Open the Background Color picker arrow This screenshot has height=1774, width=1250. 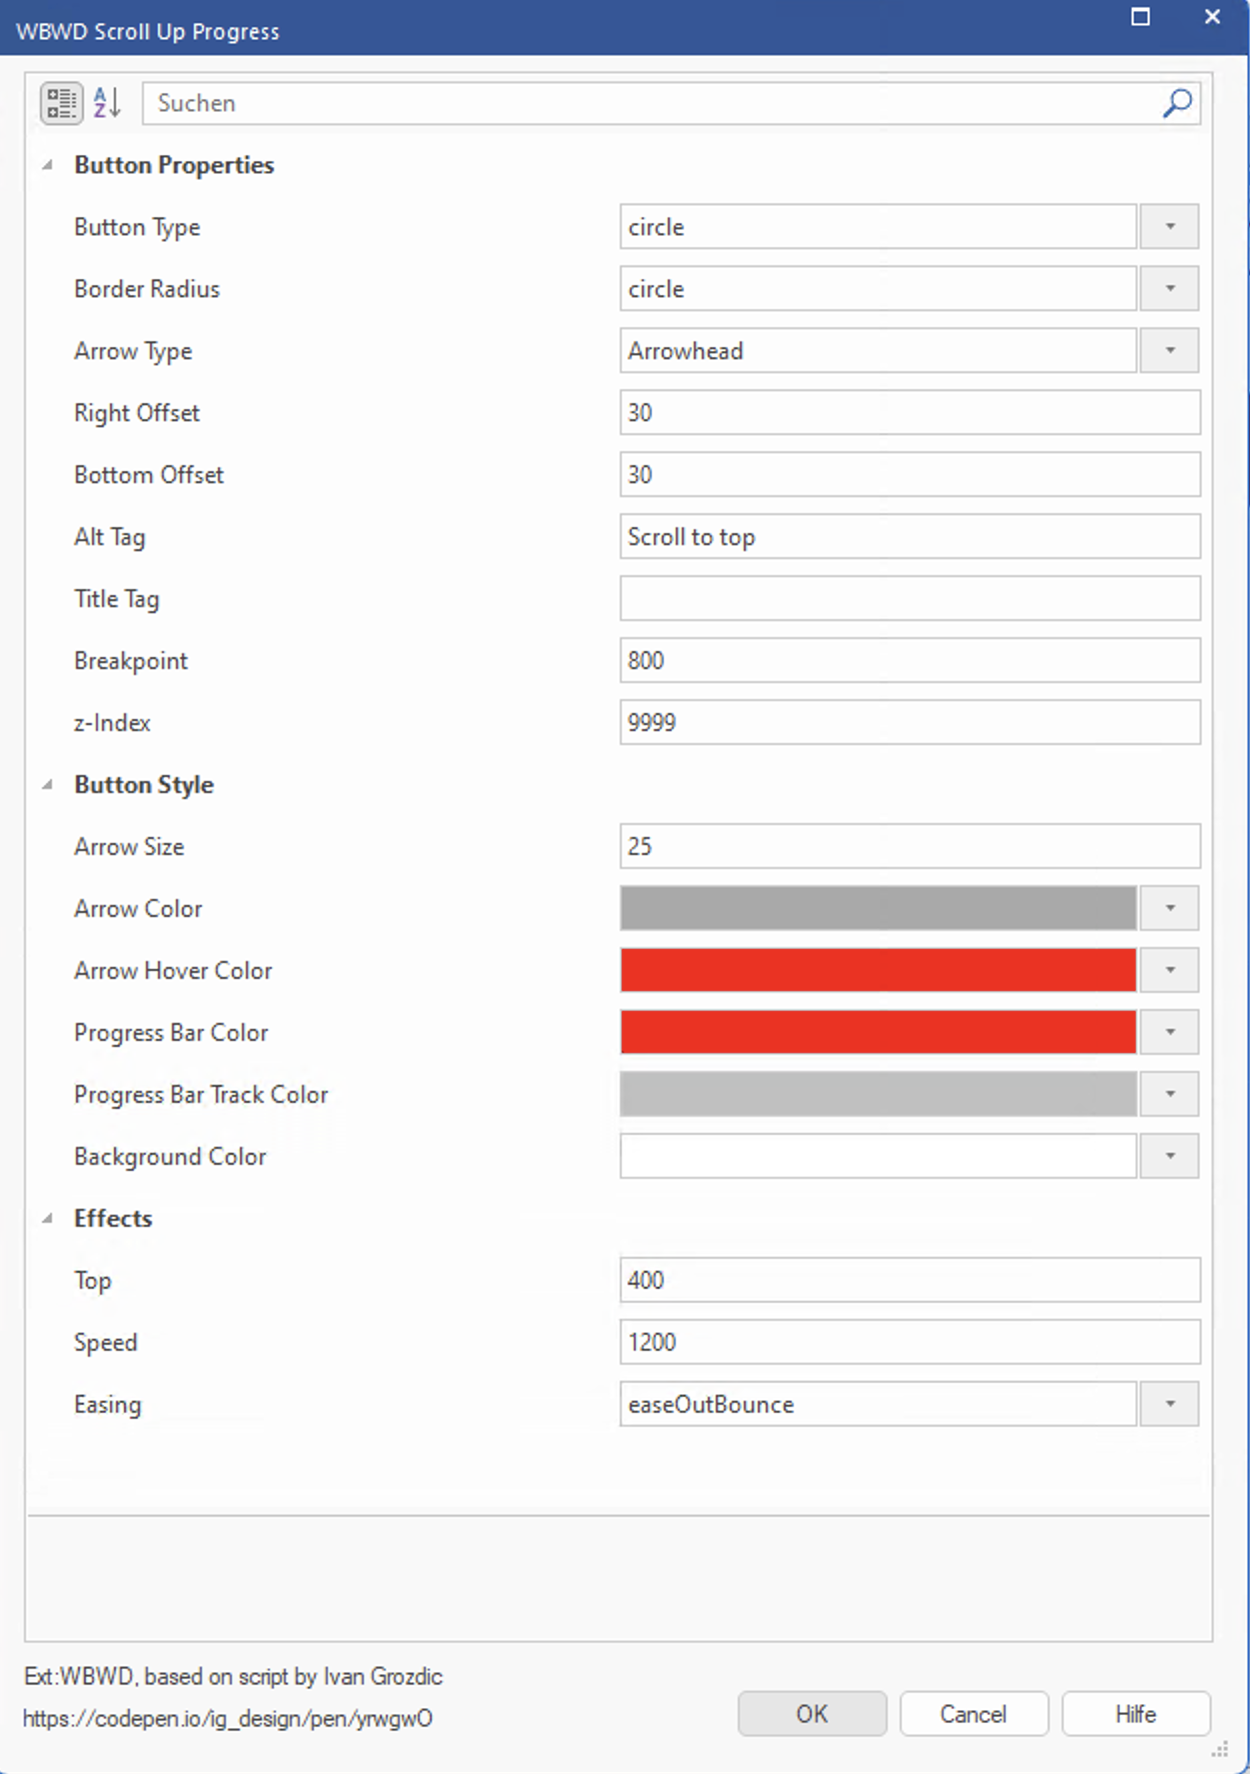[1169, 1156]
